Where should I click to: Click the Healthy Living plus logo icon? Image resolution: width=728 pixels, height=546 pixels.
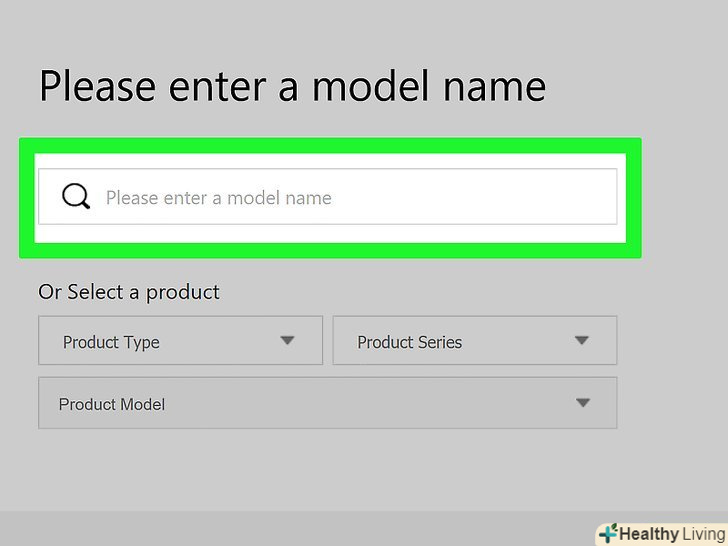click(x=606, y=533)
